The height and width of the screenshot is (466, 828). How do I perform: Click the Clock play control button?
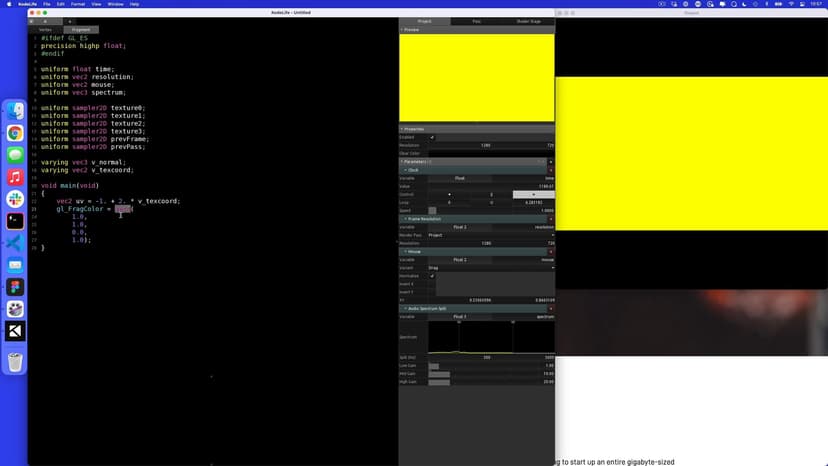coord(533,194)
